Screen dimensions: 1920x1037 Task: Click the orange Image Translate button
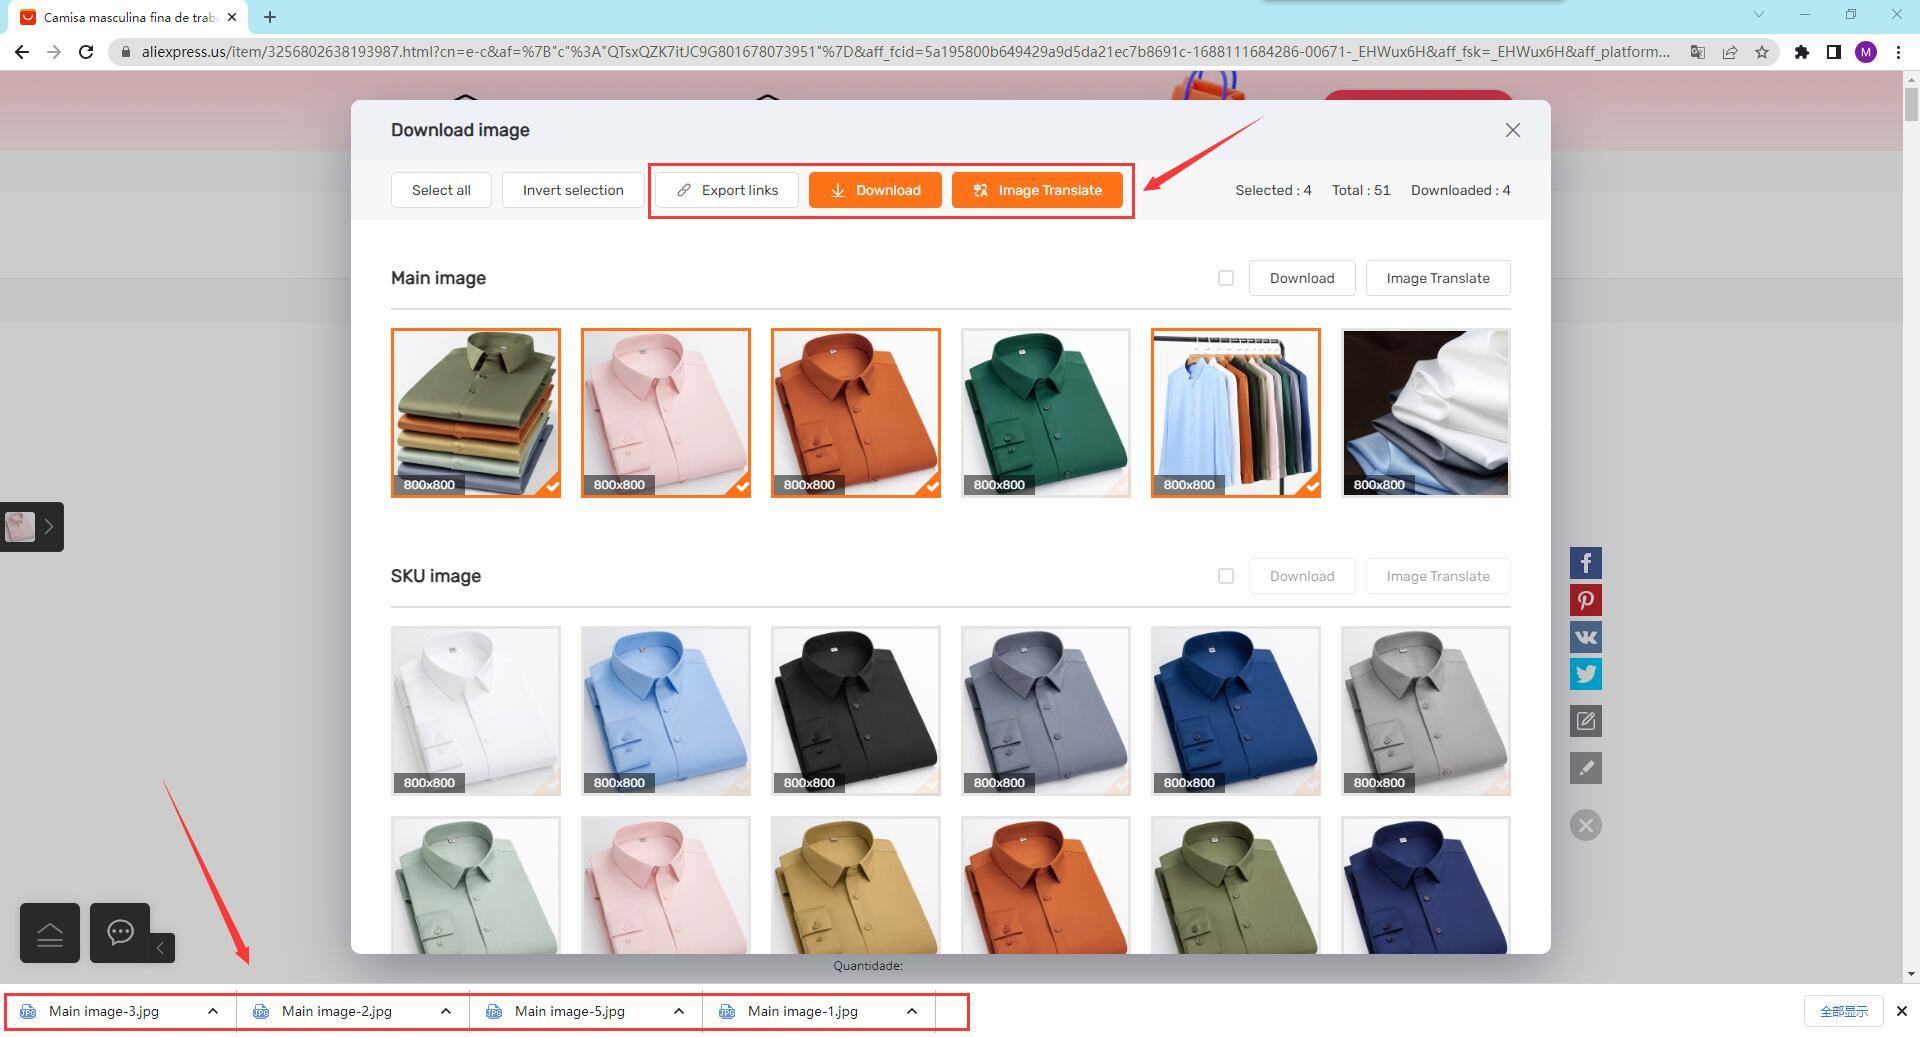pos(1037,190)
